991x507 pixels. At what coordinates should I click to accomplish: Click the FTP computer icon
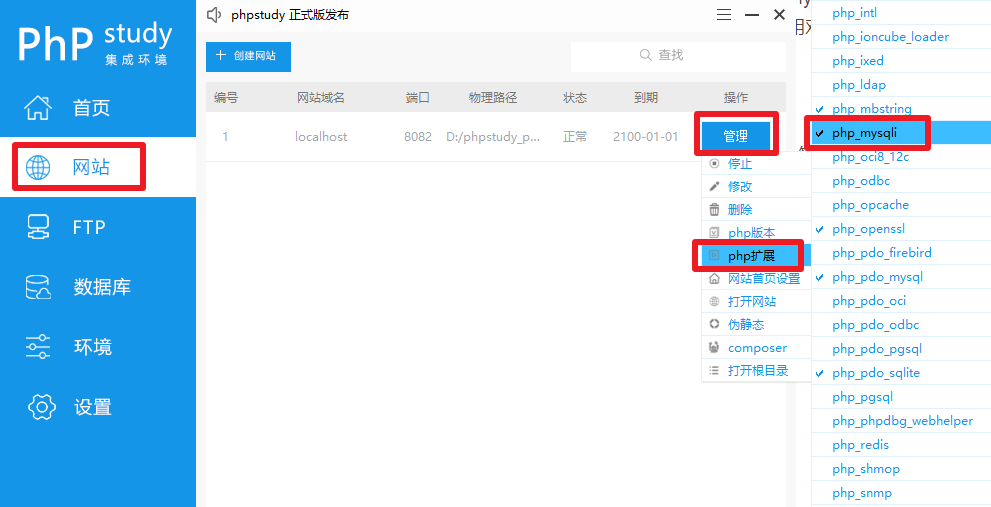(x=37, y=227)
